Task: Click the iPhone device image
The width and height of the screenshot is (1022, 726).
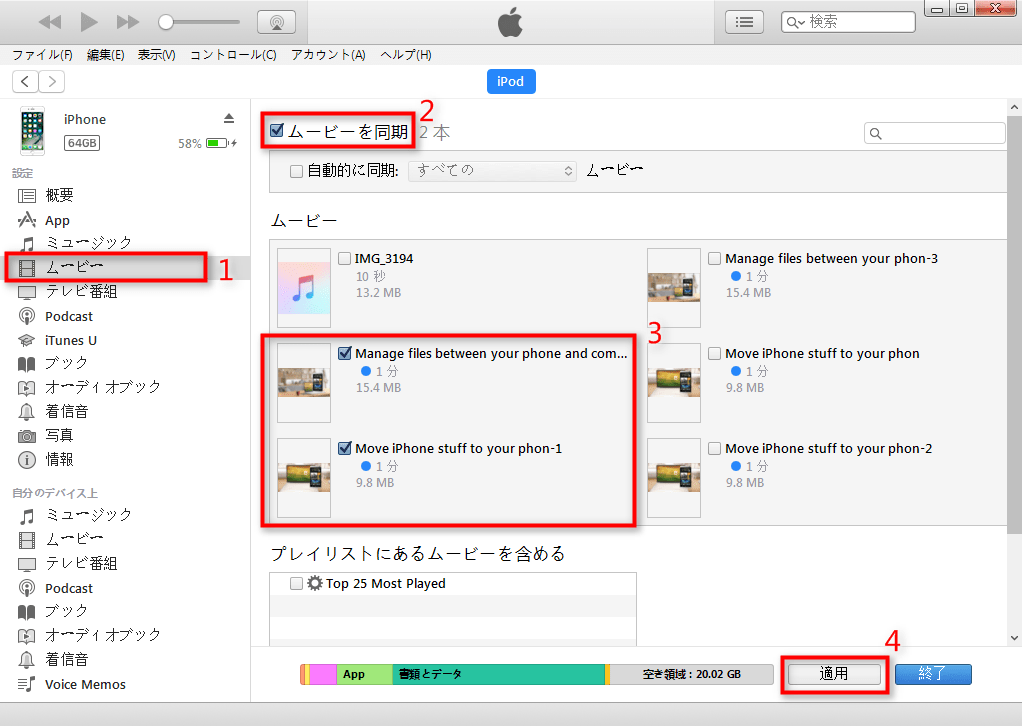Action: (32, 131)
